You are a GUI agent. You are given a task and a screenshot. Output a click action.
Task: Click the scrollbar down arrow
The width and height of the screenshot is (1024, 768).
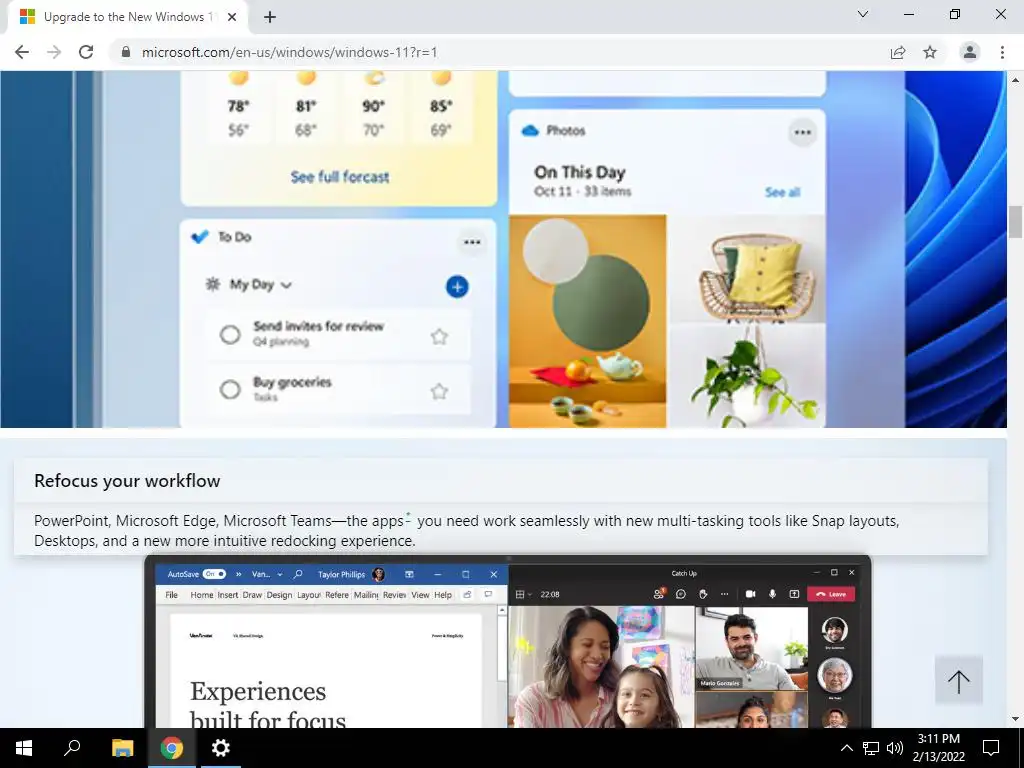tap(1015, 719)
